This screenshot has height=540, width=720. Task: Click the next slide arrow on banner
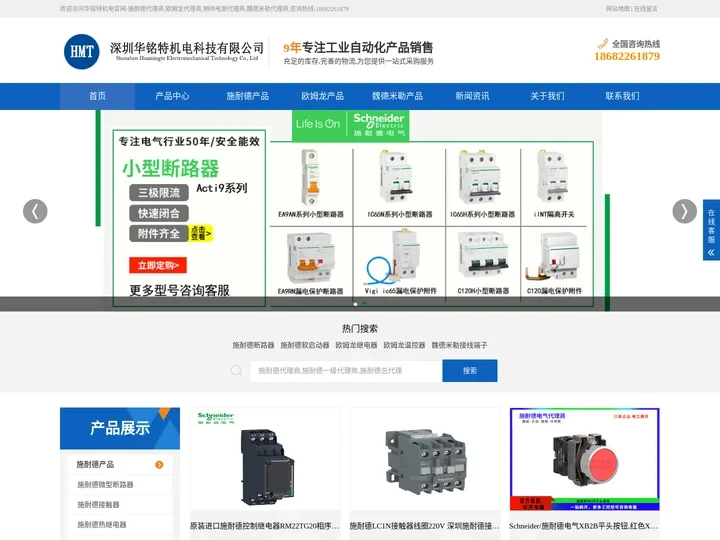point(685,211)
